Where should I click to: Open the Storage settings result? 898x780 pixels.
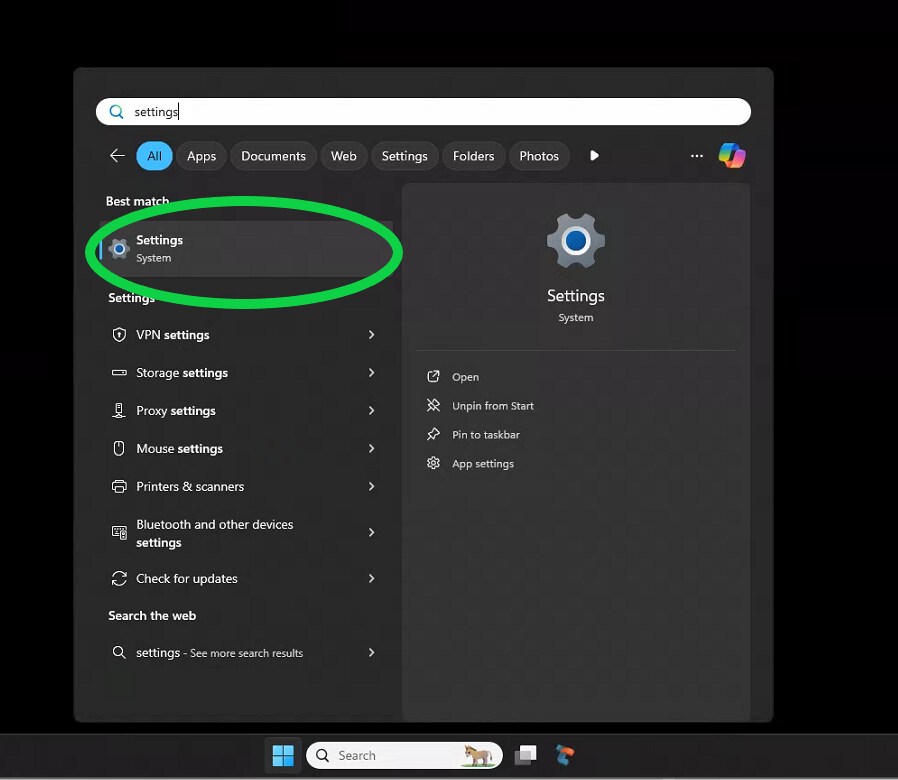point(246,373)
